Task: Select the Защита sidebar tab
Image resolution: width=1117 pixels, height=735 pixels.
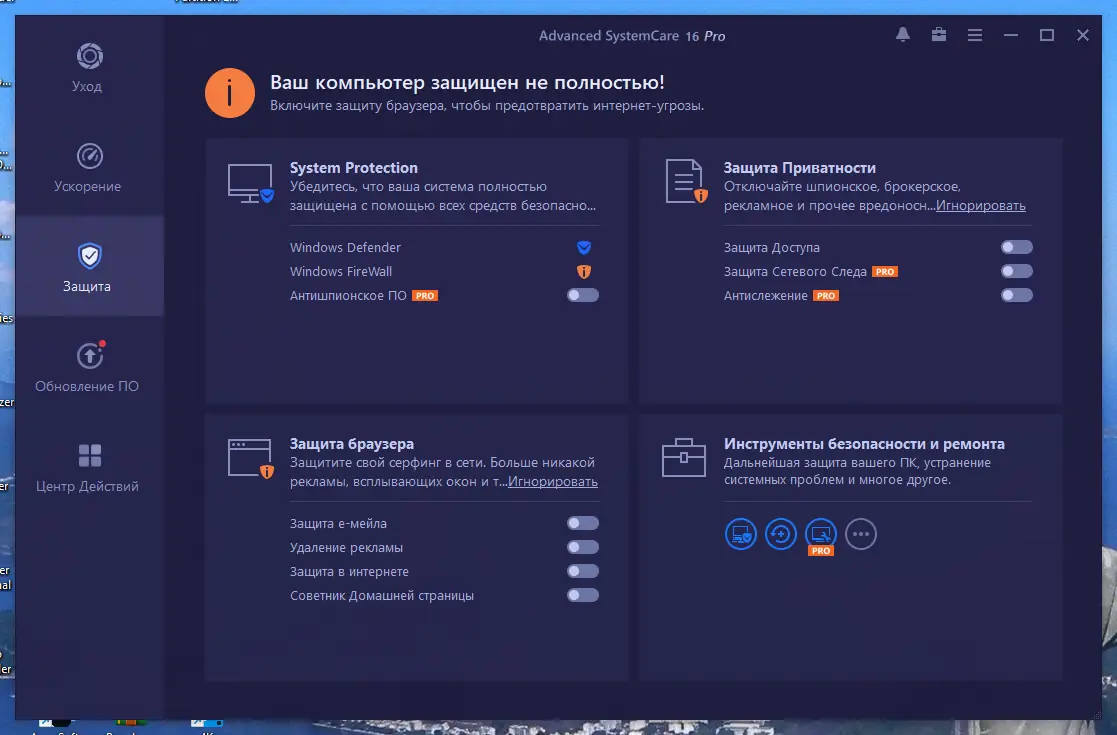Action: (88, 266)
